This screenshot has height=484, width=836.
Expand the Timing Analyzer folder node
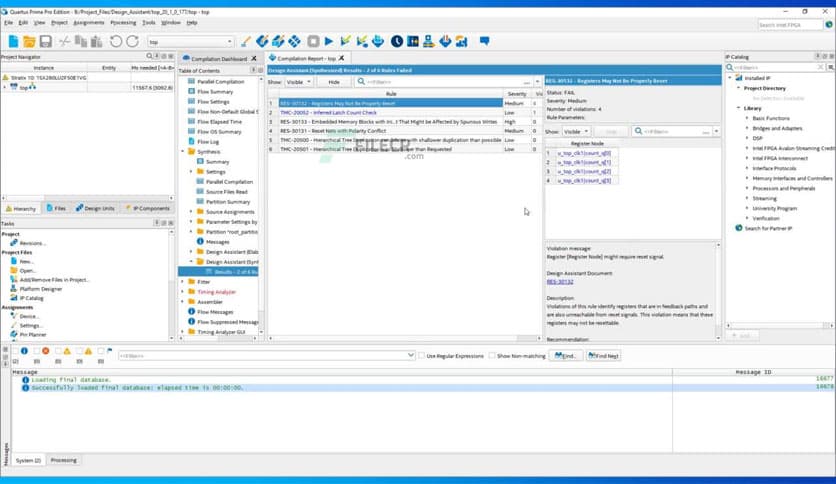[183, 292]
